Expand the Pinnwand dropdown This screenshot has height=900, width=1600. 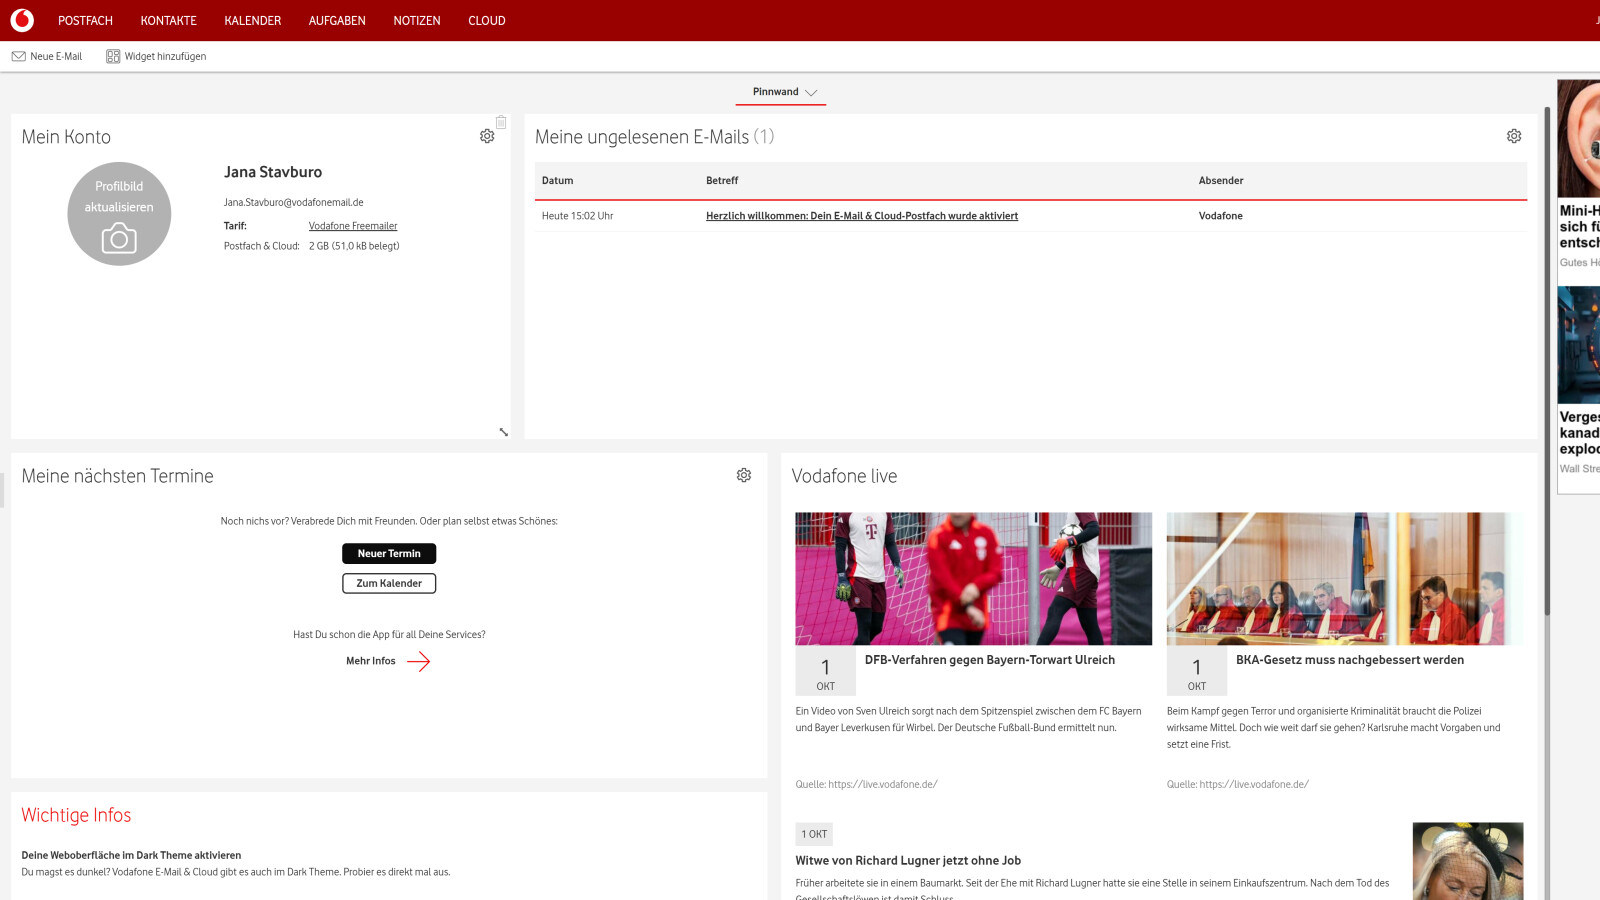[812, 92]
